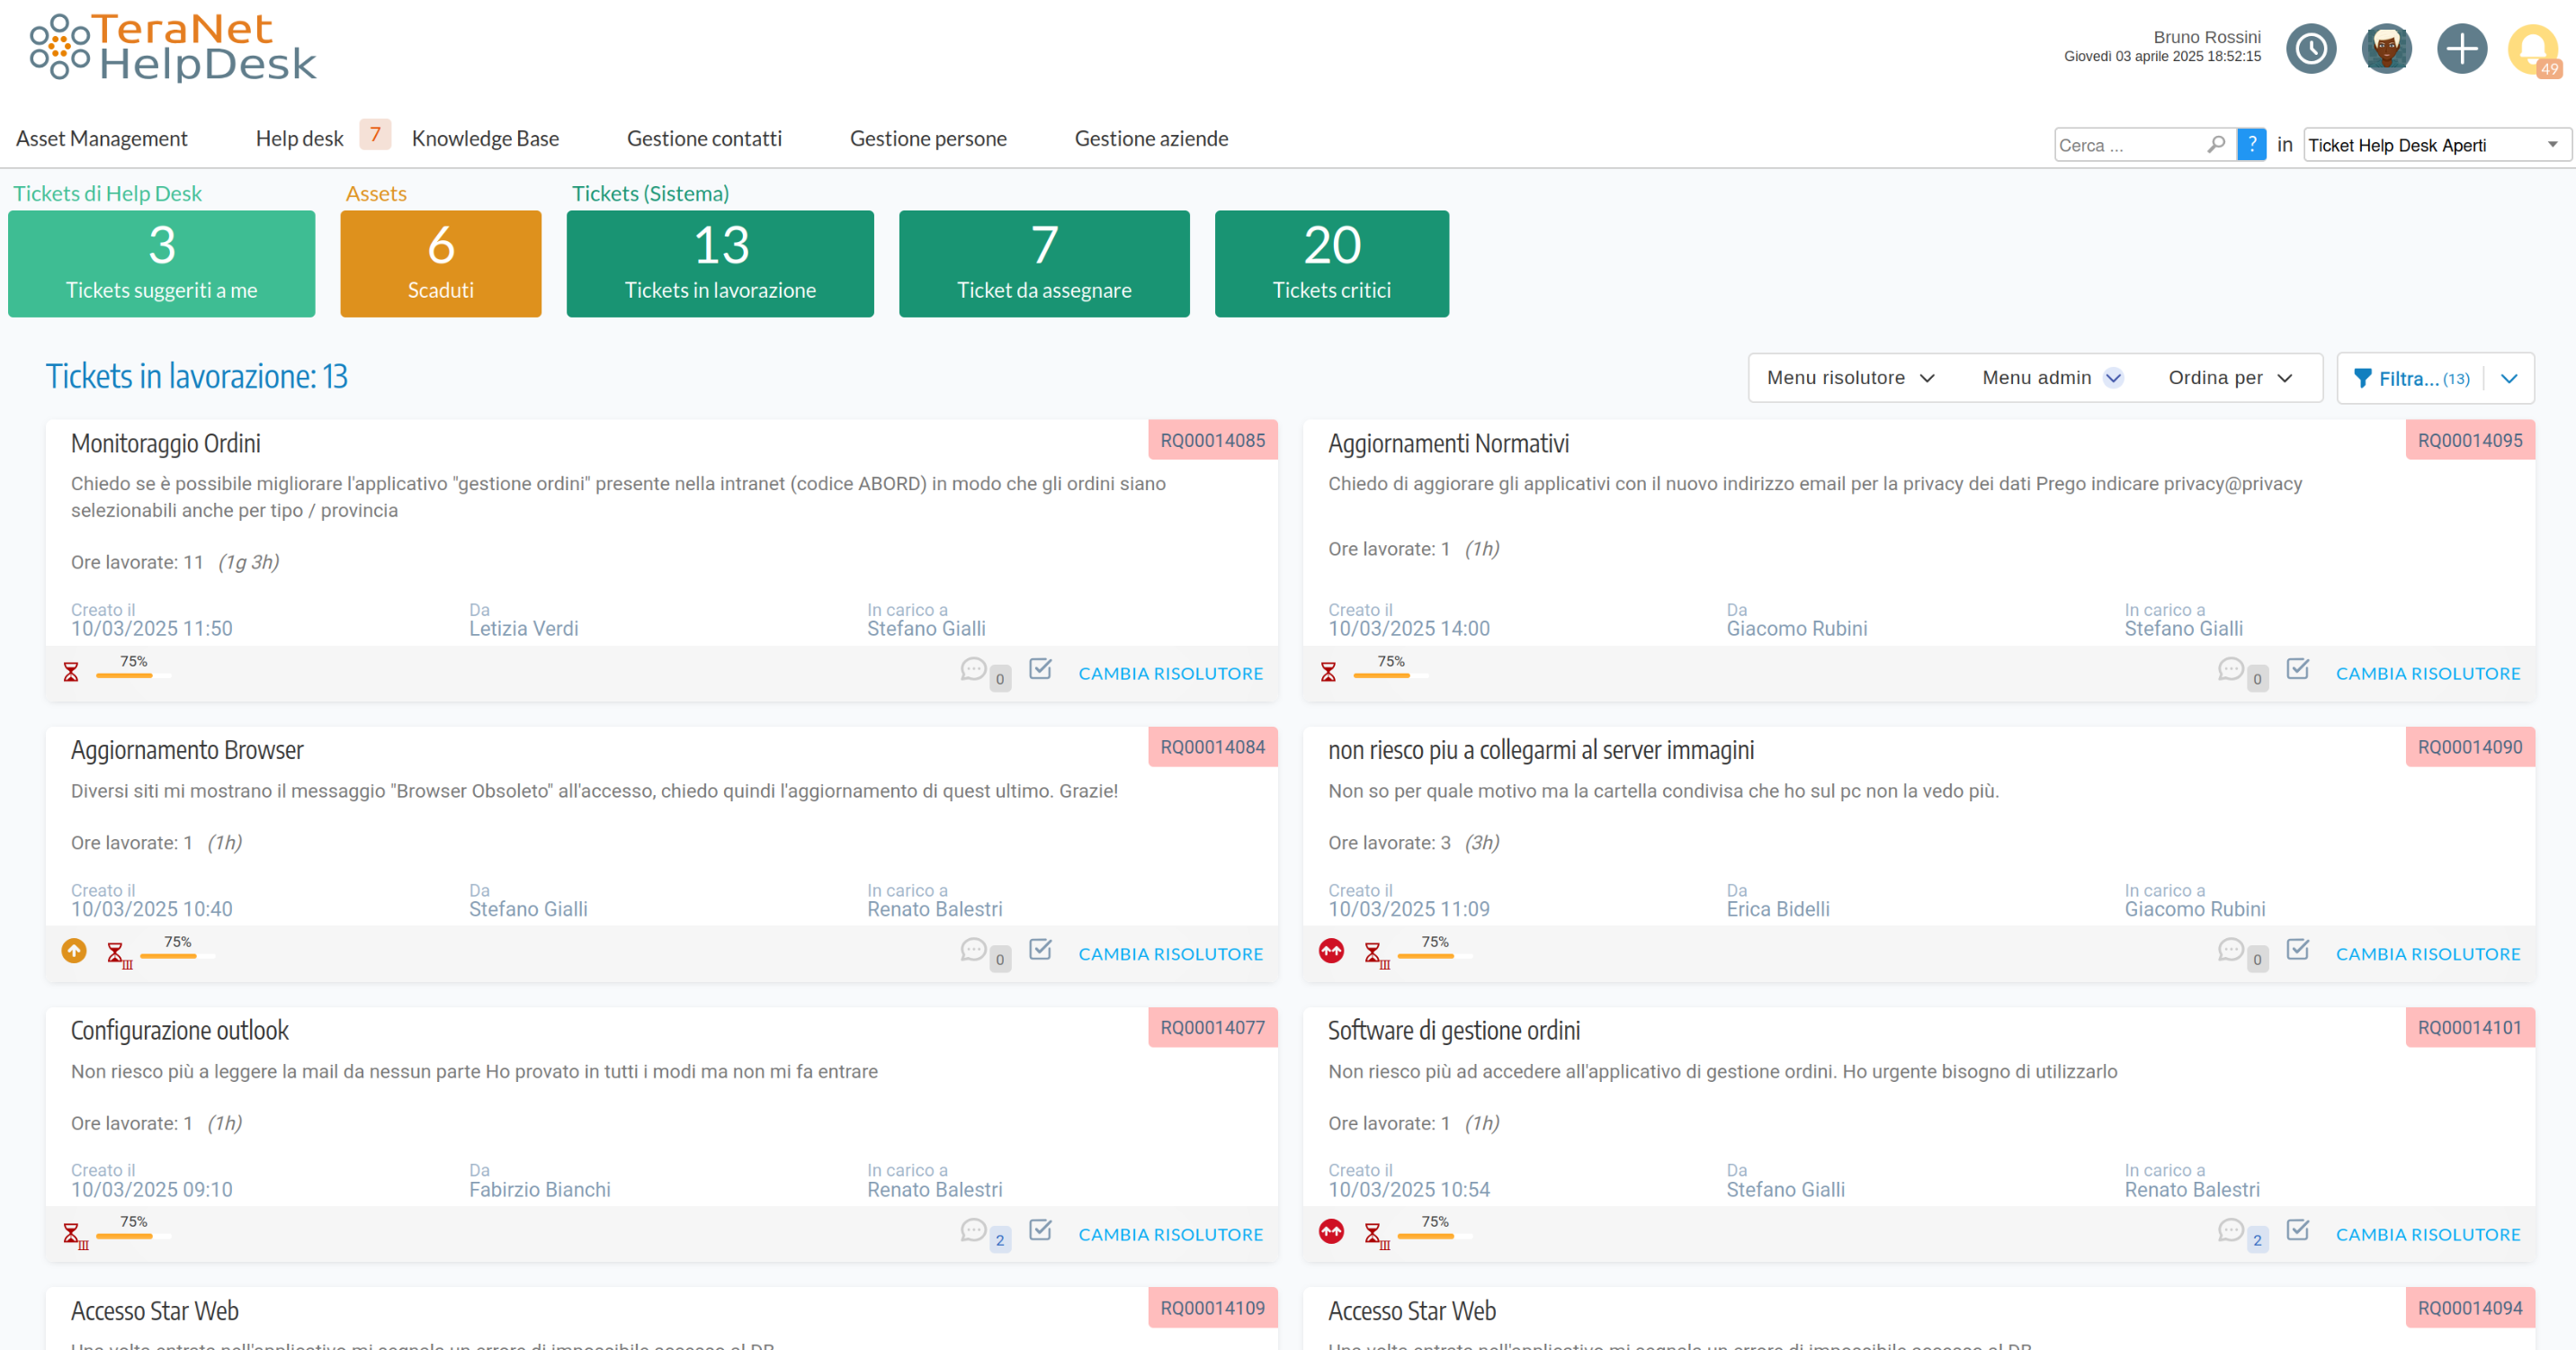Open comments icon on Aggiornamento Browser ticket
The image size is (2576, 1350).
pyautogui.click(x=973, y=949)
